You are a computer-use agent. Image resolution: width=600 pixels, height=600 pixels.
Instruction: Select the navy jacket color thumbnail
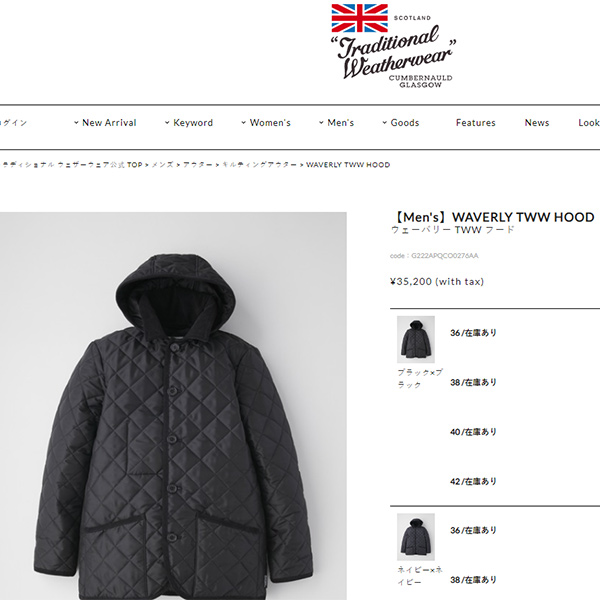416,536
